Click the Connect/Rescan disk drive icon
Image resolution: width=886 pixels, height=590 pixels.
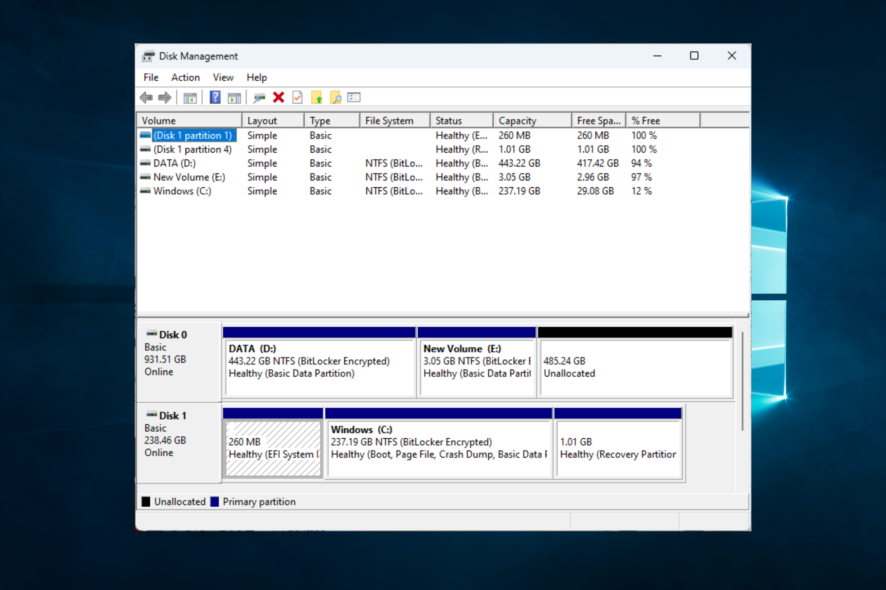[x=259, y=98]
